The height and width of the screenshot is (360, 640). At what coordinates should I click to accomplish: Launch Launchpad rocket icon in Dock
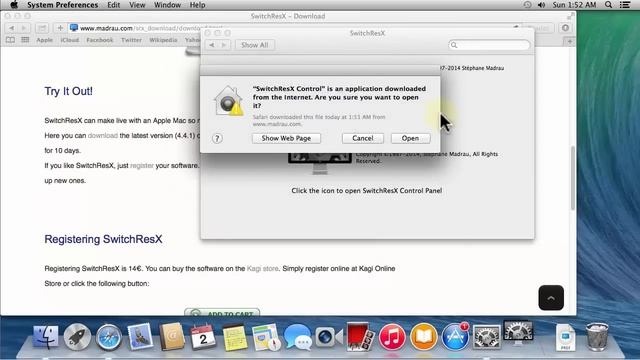[77, 337]
